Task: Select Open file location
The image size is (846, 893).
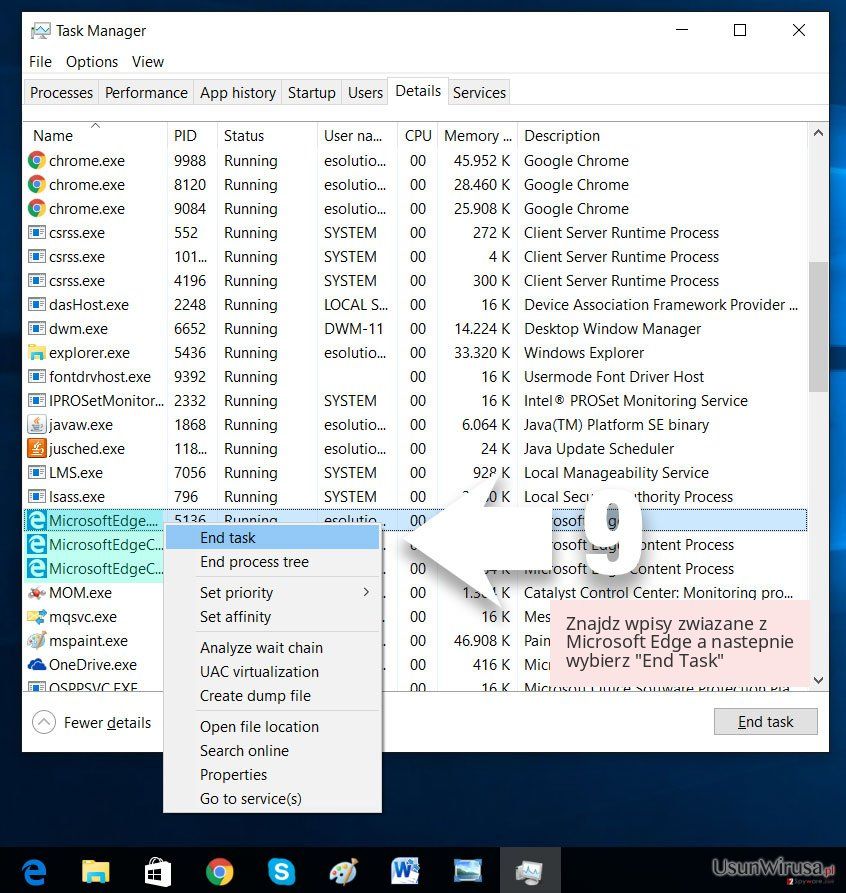Action: click(272, 727)
